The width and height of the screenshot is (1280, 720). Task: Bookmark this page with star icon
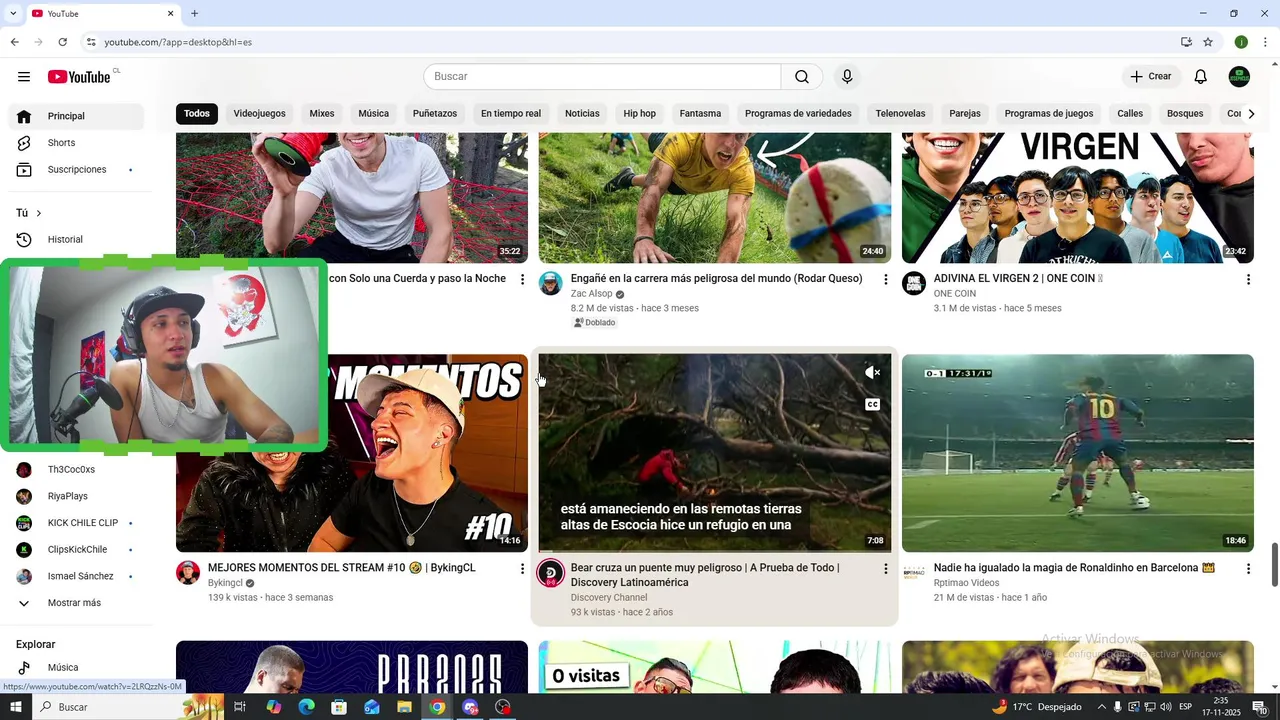pyautogui.click(x=1208, y=42)
